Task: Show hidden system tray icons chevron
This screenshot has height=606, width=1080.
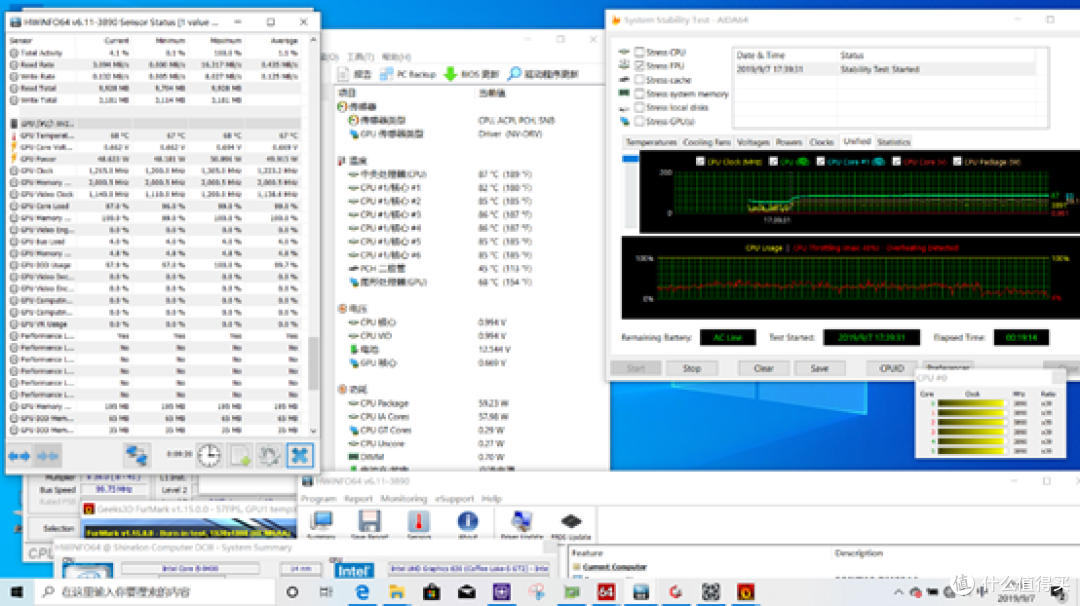Action: pyautogui.click(x=898, y=592)
